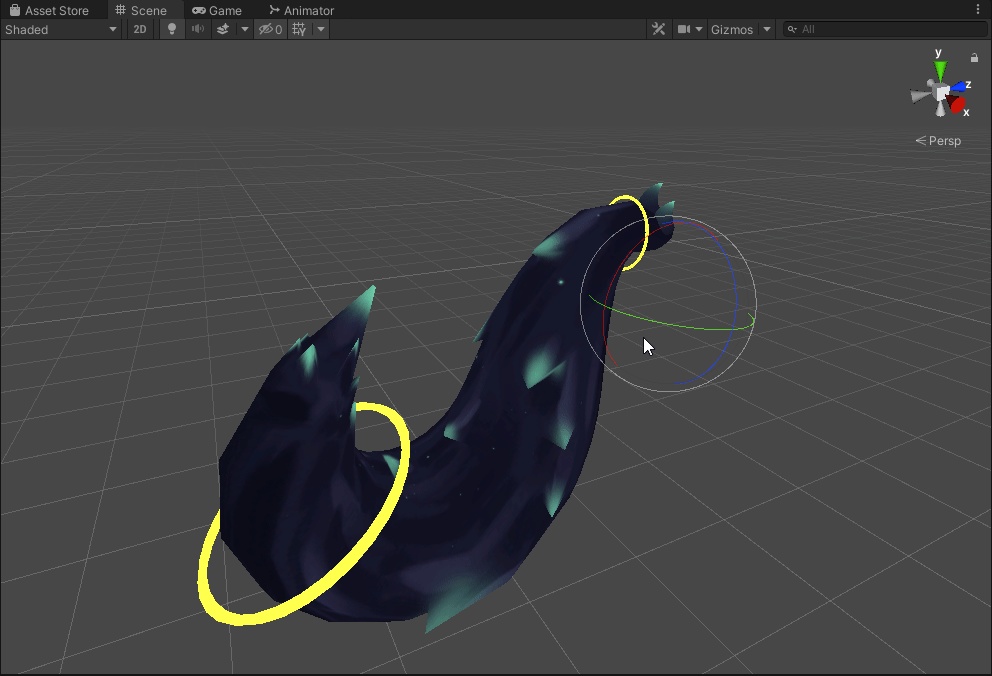The image size is (992, 676).
Task: Toggle scene lighting with the bulb icon
Action: click(171, 29)
